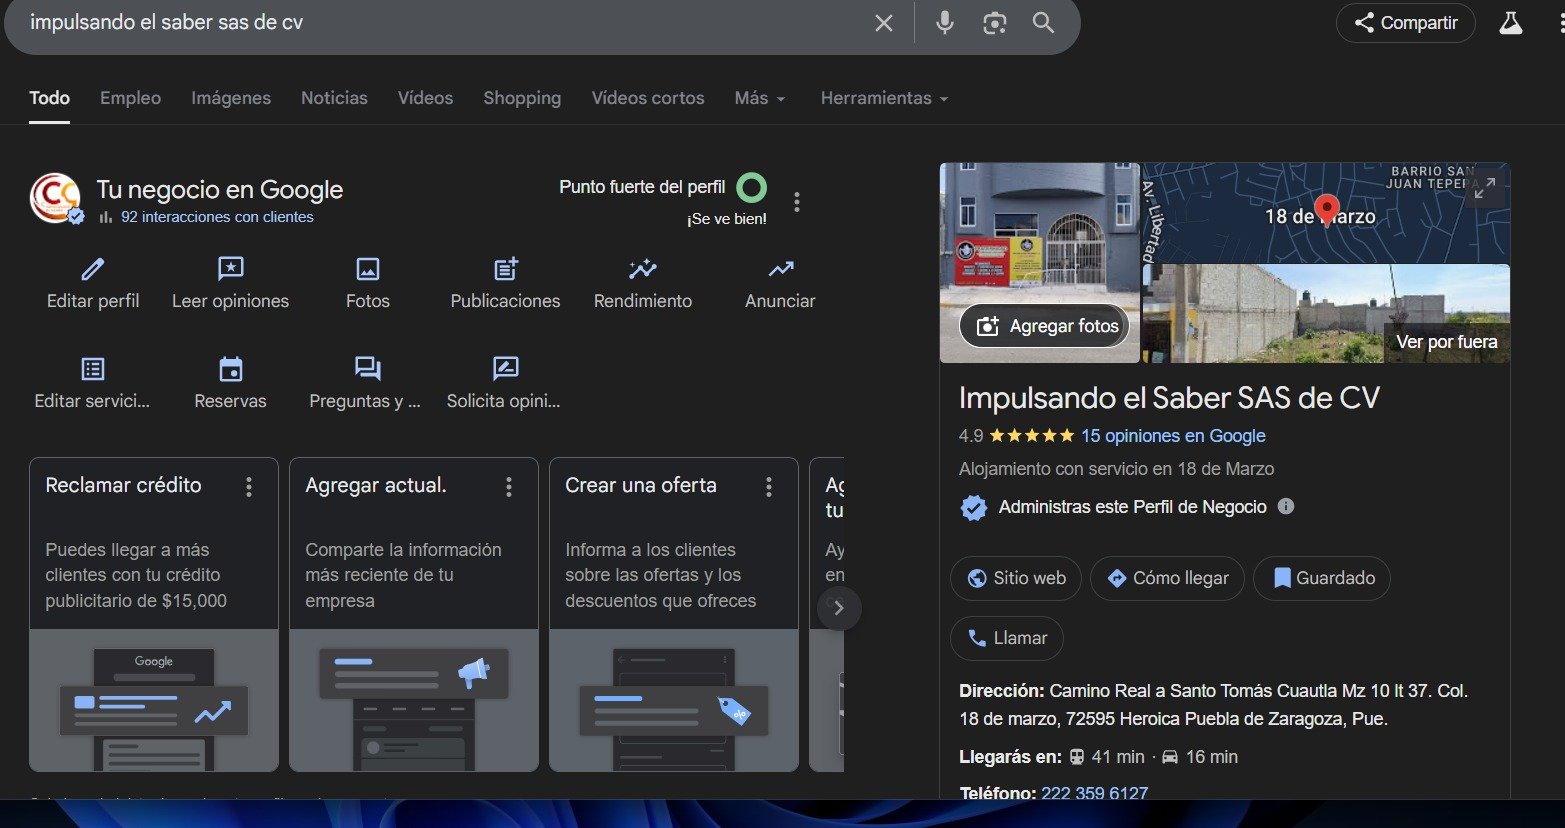Click the Anunciar trend arrow icon

pyautogui.click(x=780, y=269)
